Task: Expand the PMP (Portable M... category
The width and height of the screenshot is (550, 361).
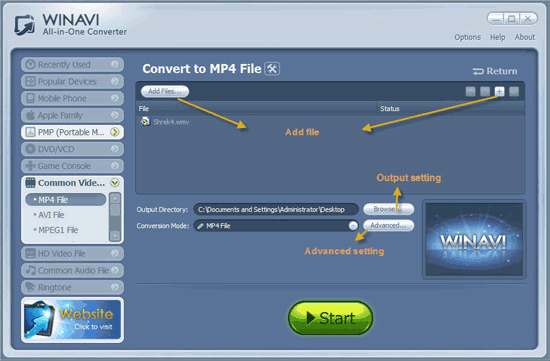Action: point(72,132)
